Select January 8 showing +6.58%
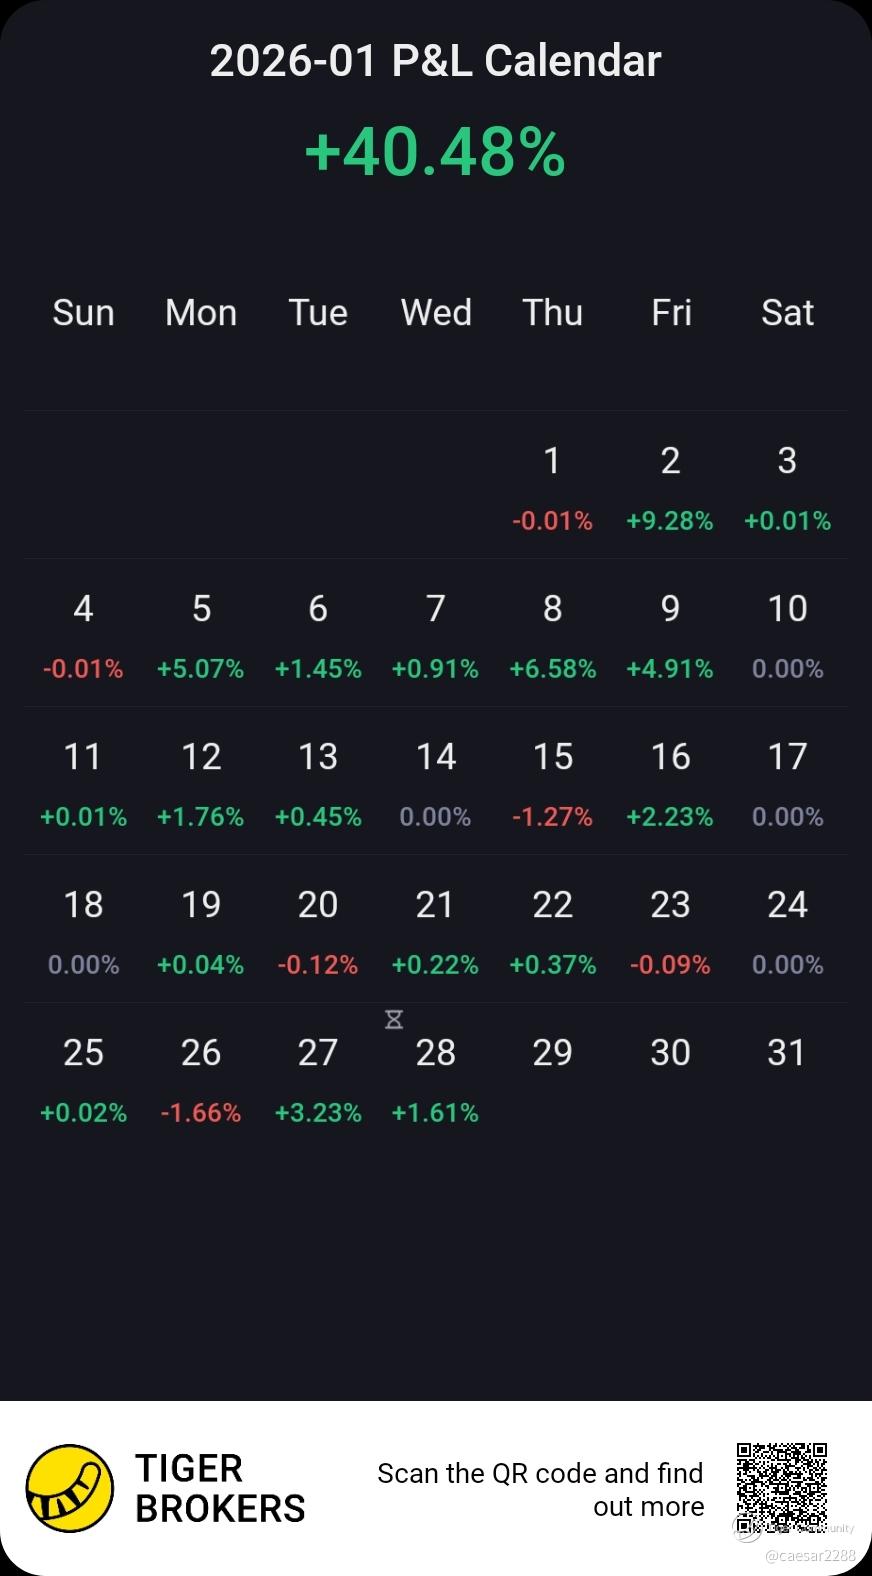Viewport: 872px width, 1576px height. tap(553, 636)
